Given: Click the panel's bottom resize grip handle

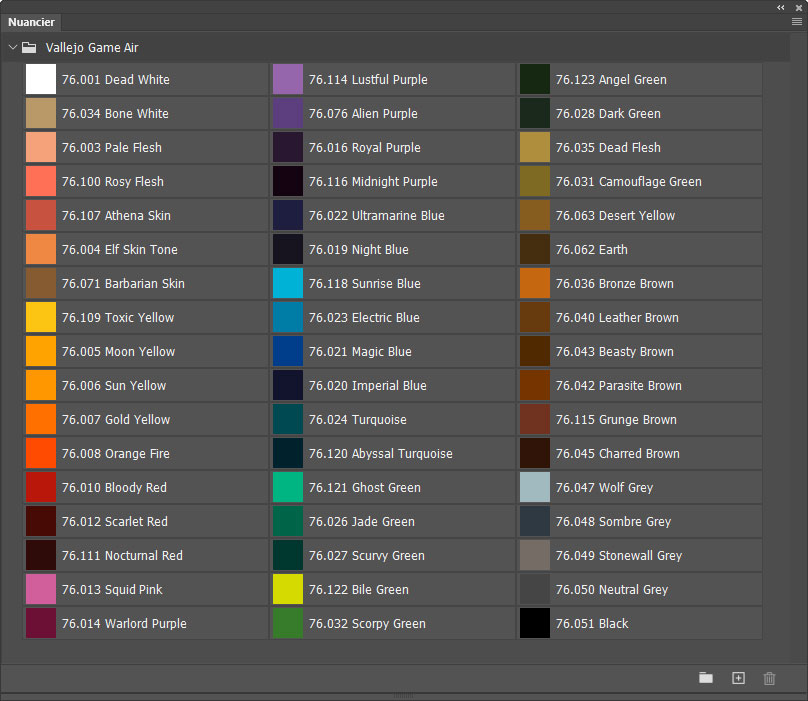Looking at the screenshot, I should tap(403, 695).
